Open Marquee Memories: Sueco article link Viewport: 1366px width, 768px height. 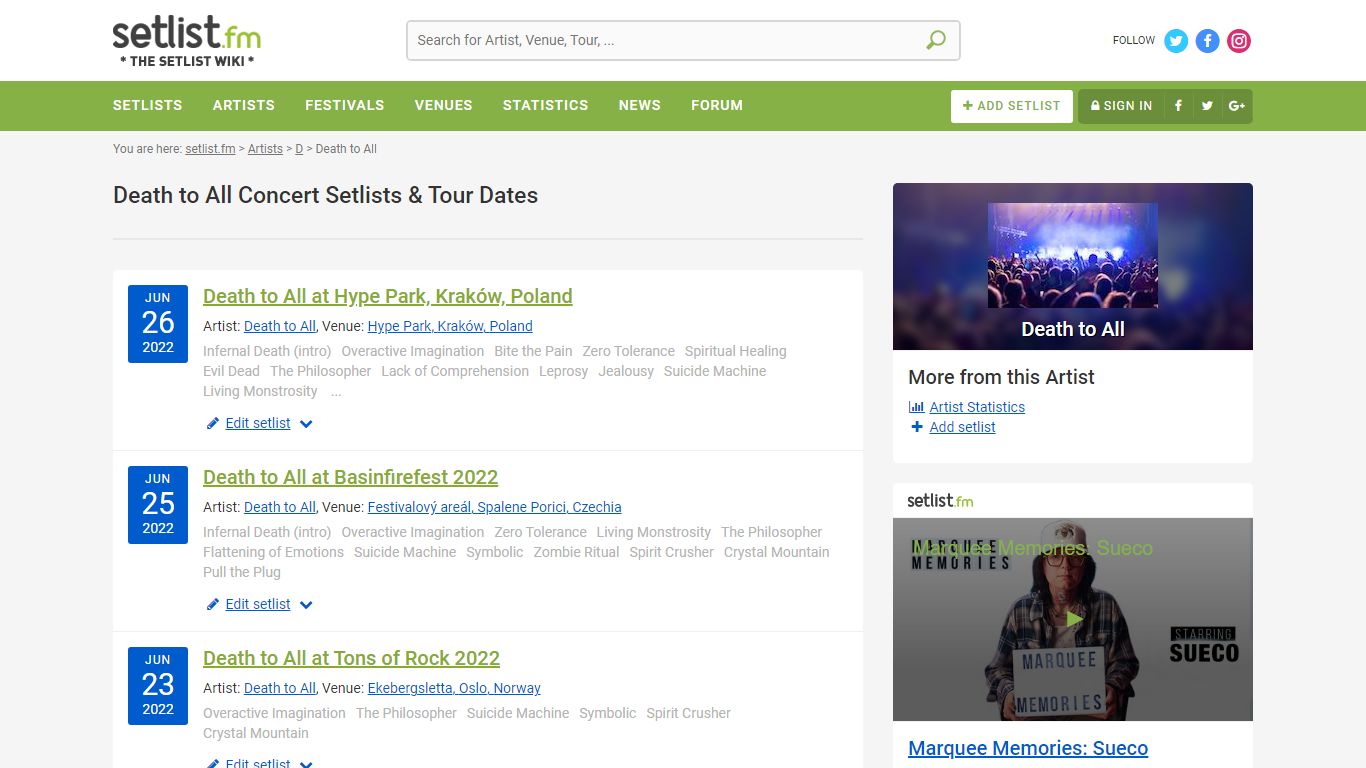(1028, 748)
